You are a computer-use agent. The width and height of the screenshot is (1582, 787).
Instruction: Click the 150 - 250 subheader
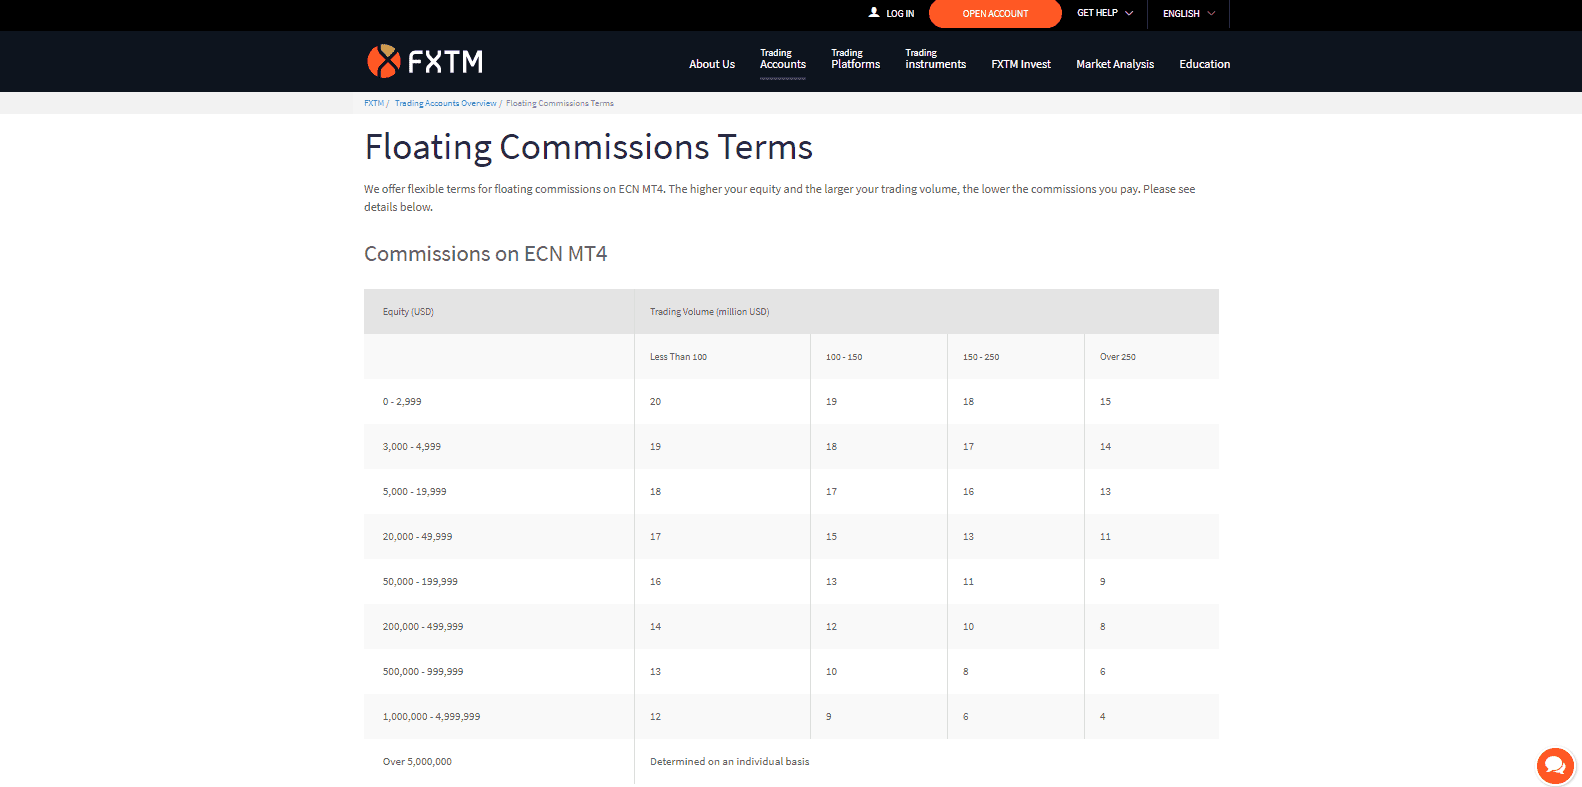pyautogui.click(x=981, y=357)
